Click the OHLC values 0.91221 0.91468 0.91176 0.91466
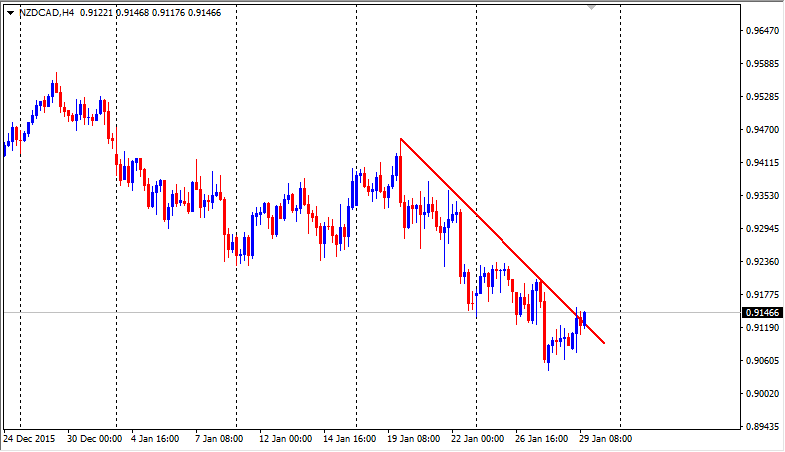Viewport: 785px width, 452px height. [151, 13]
